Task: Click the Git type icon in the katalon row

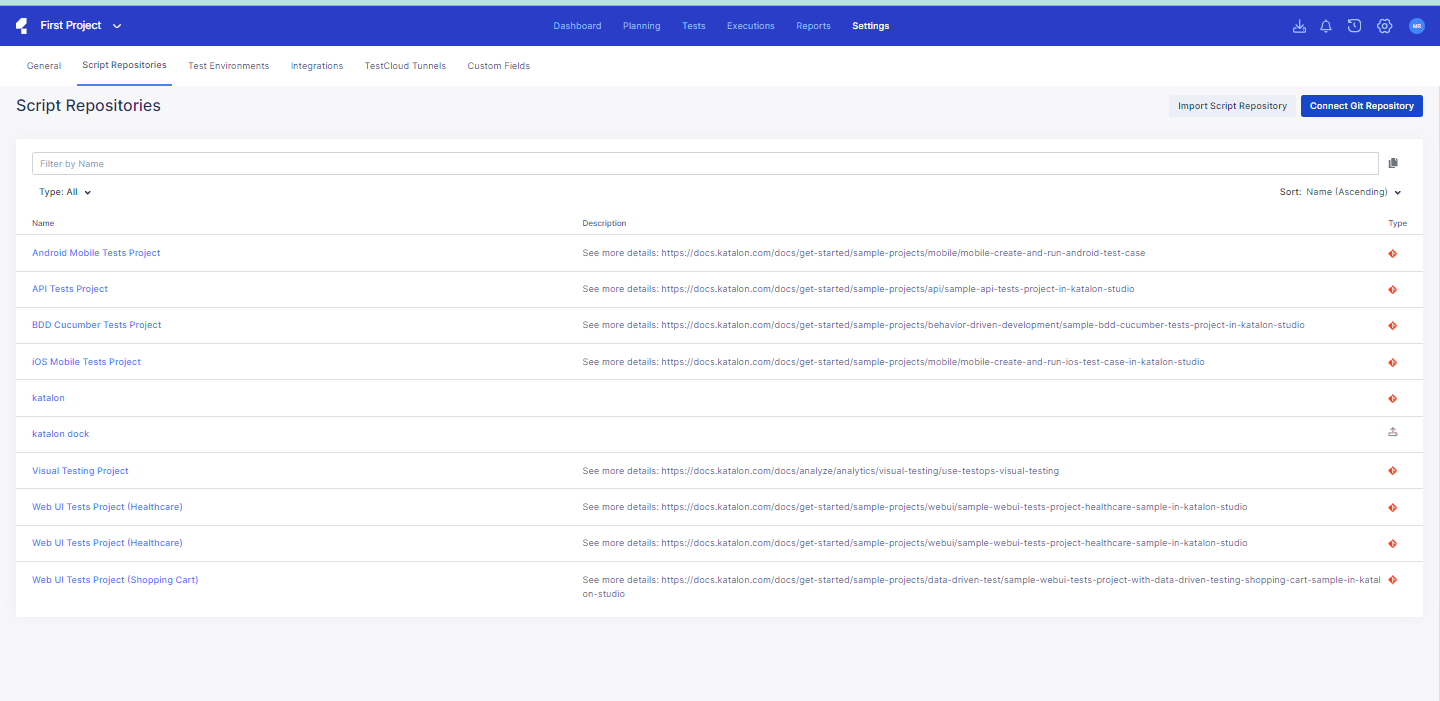Action: [1392, 399]
